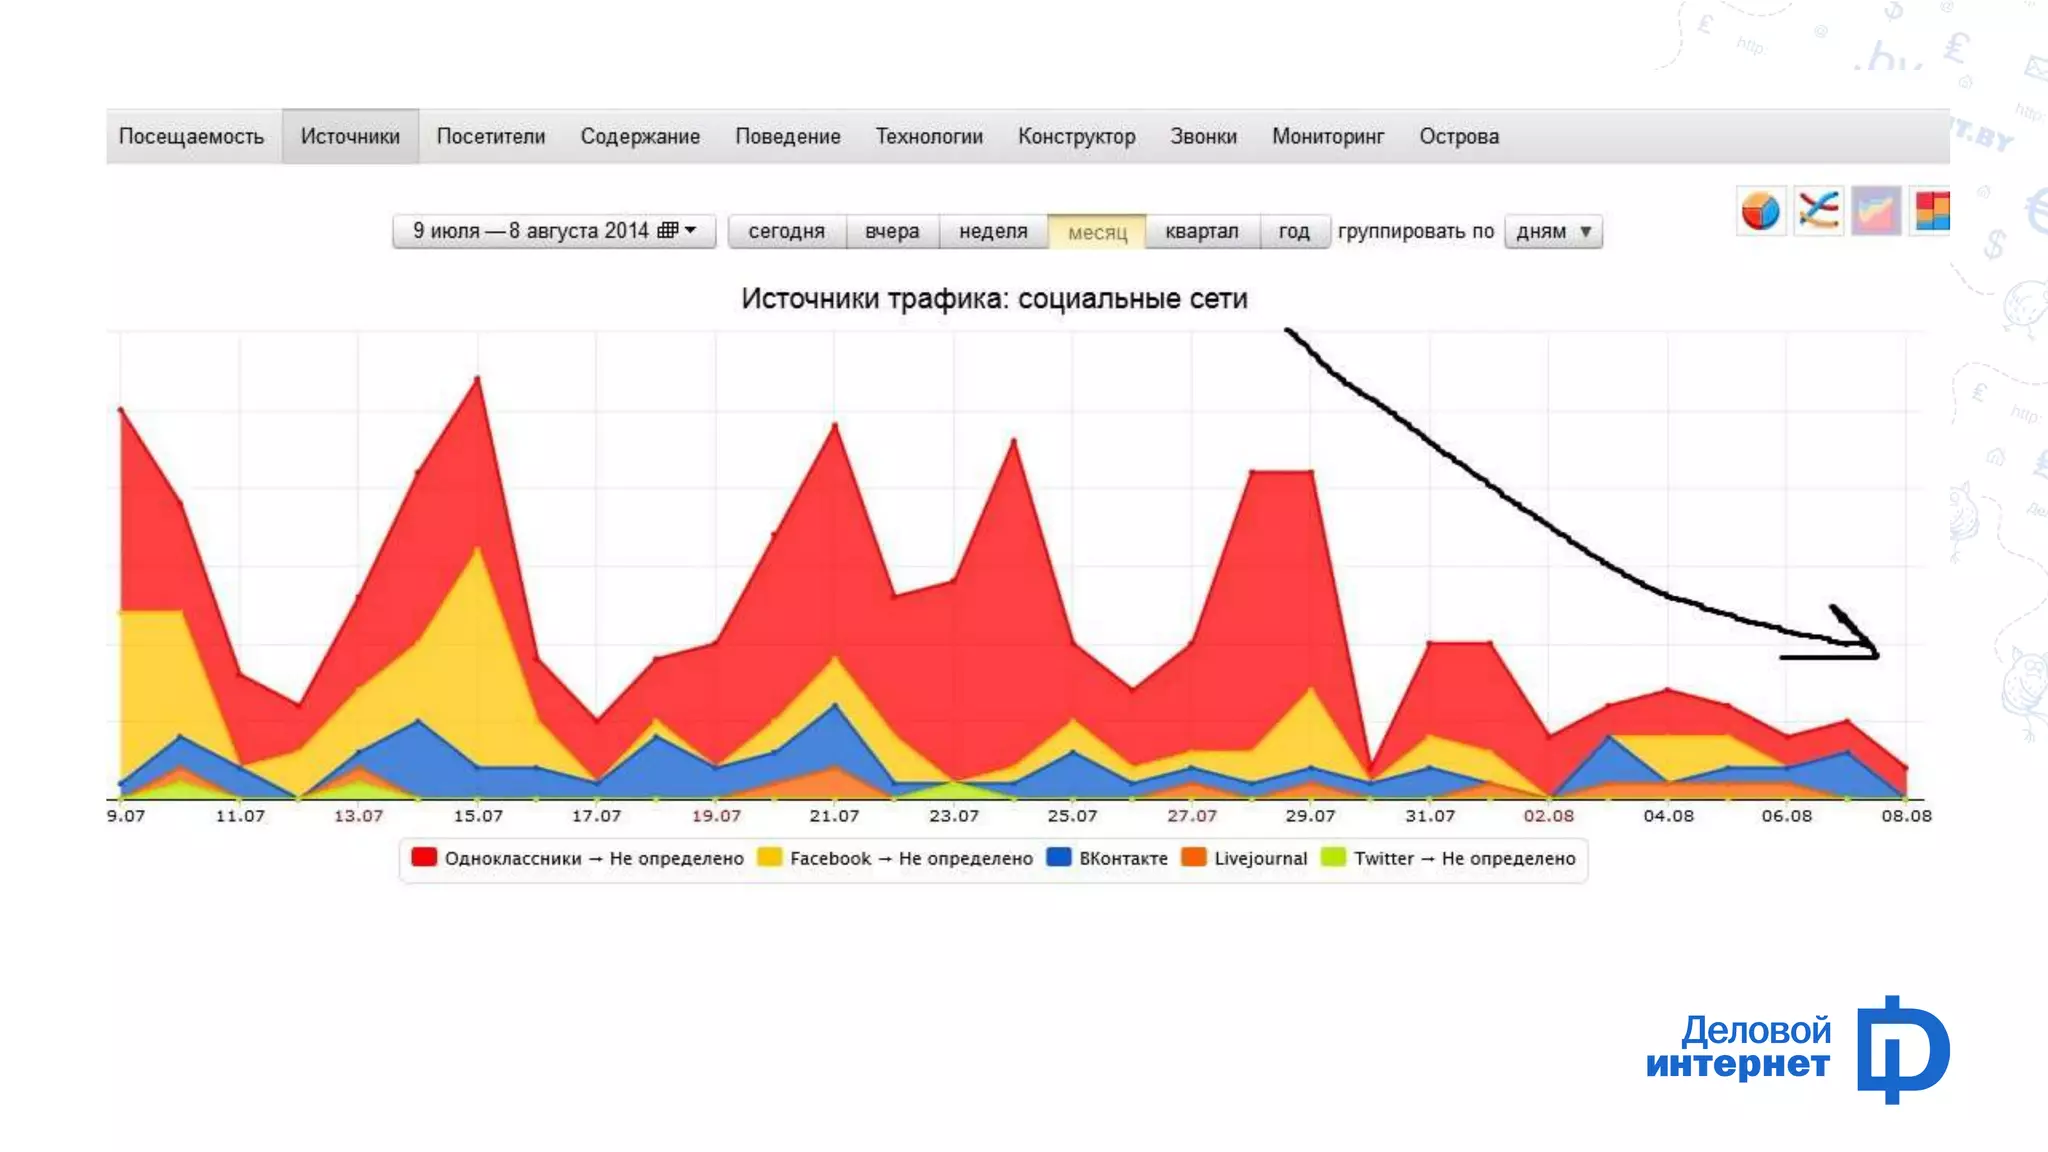Switch to the pie chart view icon
Image resolution: width=2048 pixels, height=1152 pixels.
click(x=1760, y=211)
